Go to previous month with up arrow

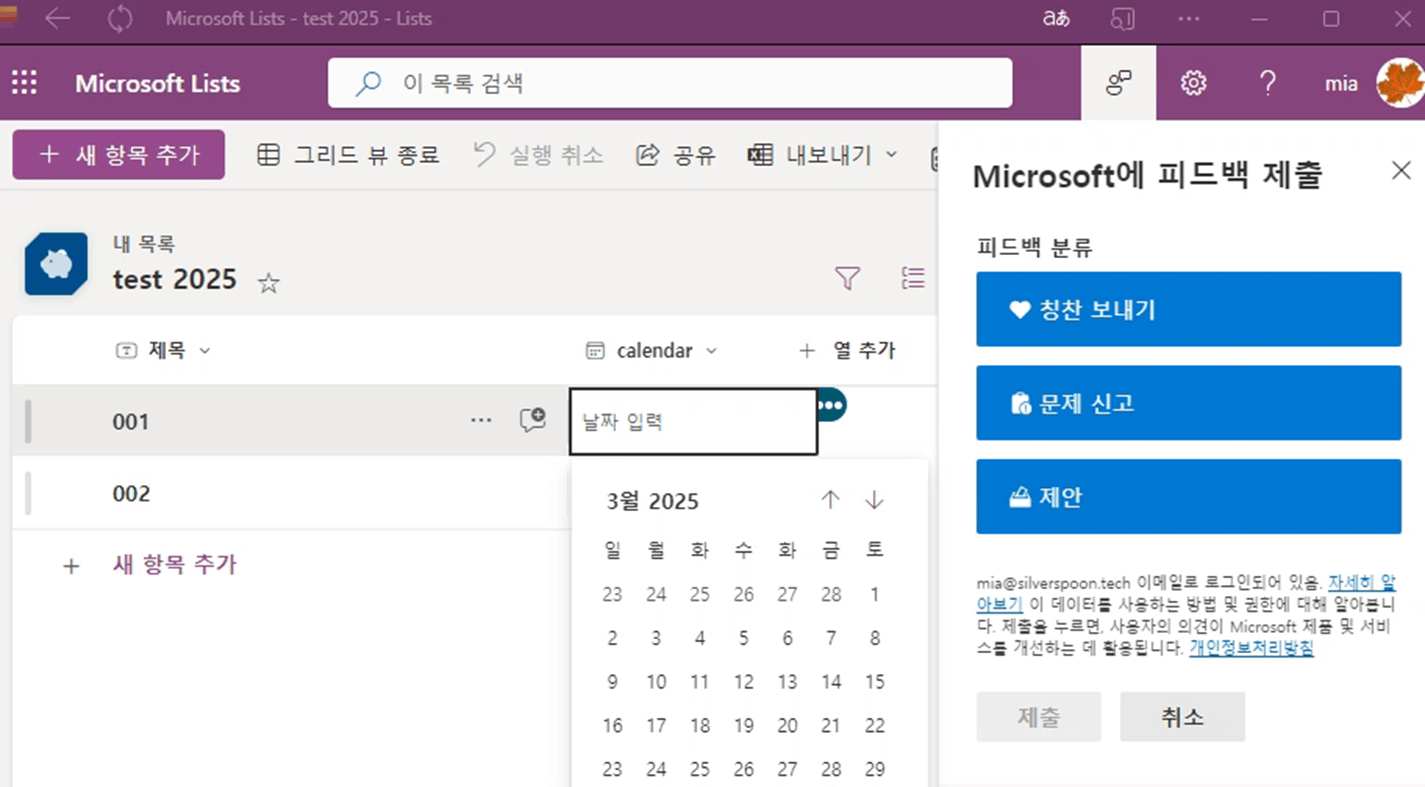830,500
